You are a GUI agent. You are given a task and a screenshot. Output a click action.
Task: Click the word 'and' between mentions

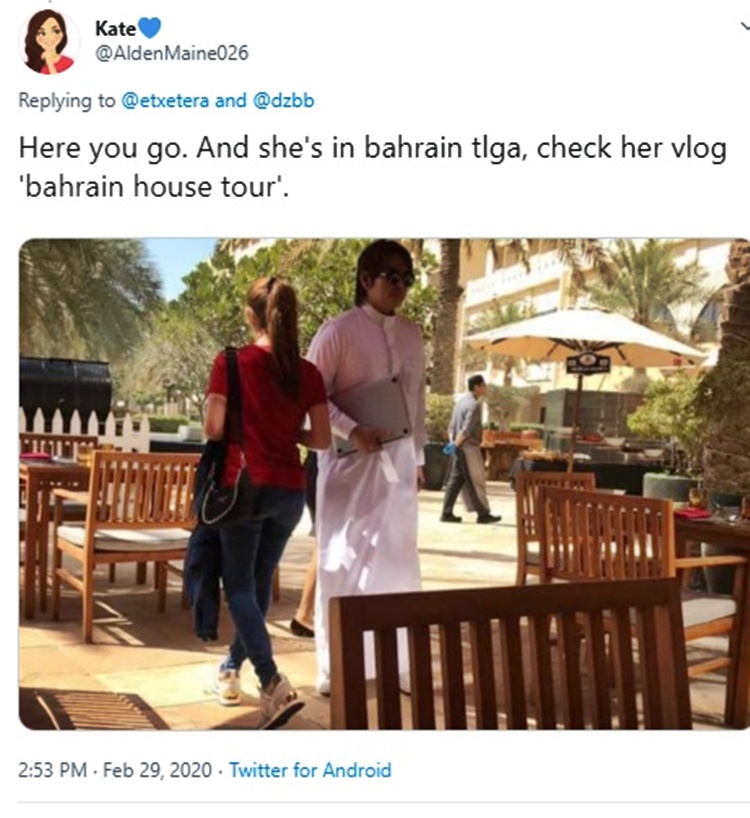[231, 100]
